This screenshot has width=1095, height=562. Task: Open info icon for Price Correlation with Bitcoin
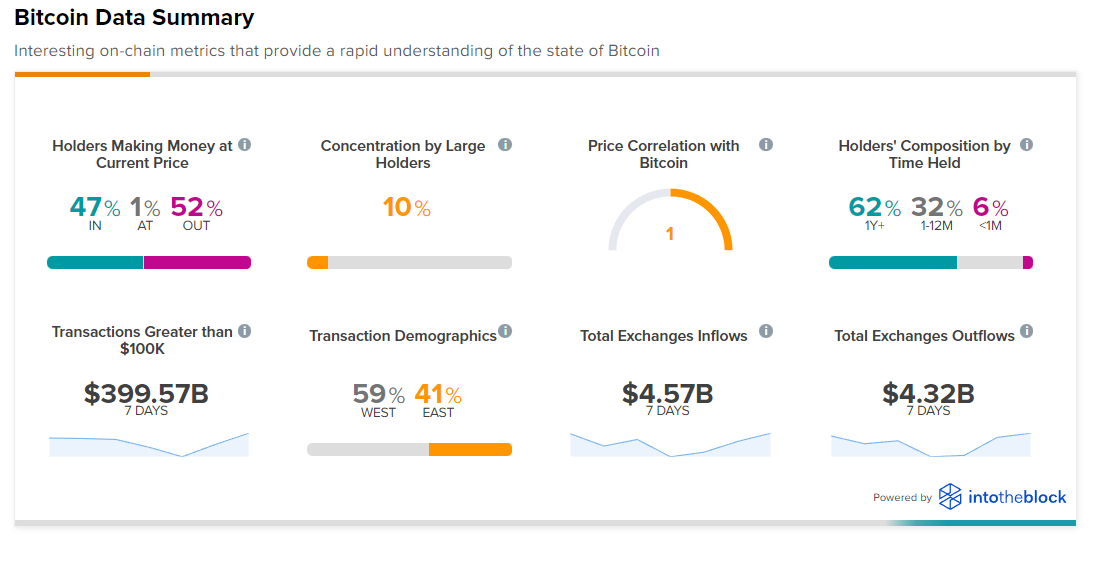pyautogui.click(x=766, y=145)
